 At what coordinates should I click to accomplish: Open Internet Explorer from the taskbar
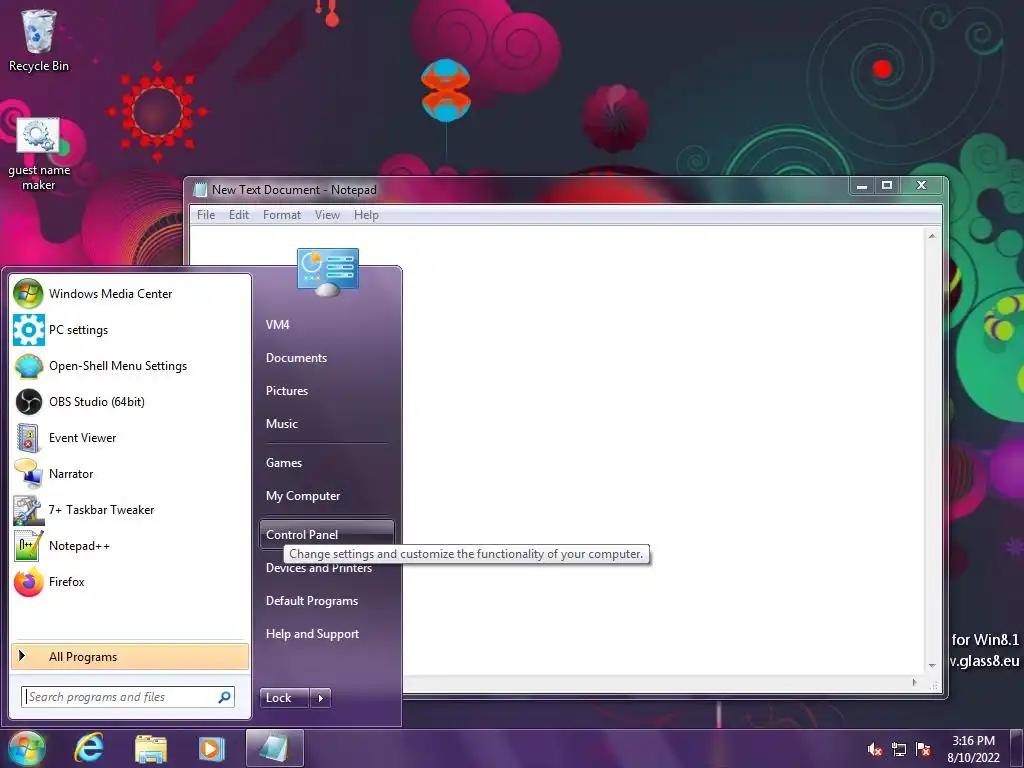coord(88,748)
